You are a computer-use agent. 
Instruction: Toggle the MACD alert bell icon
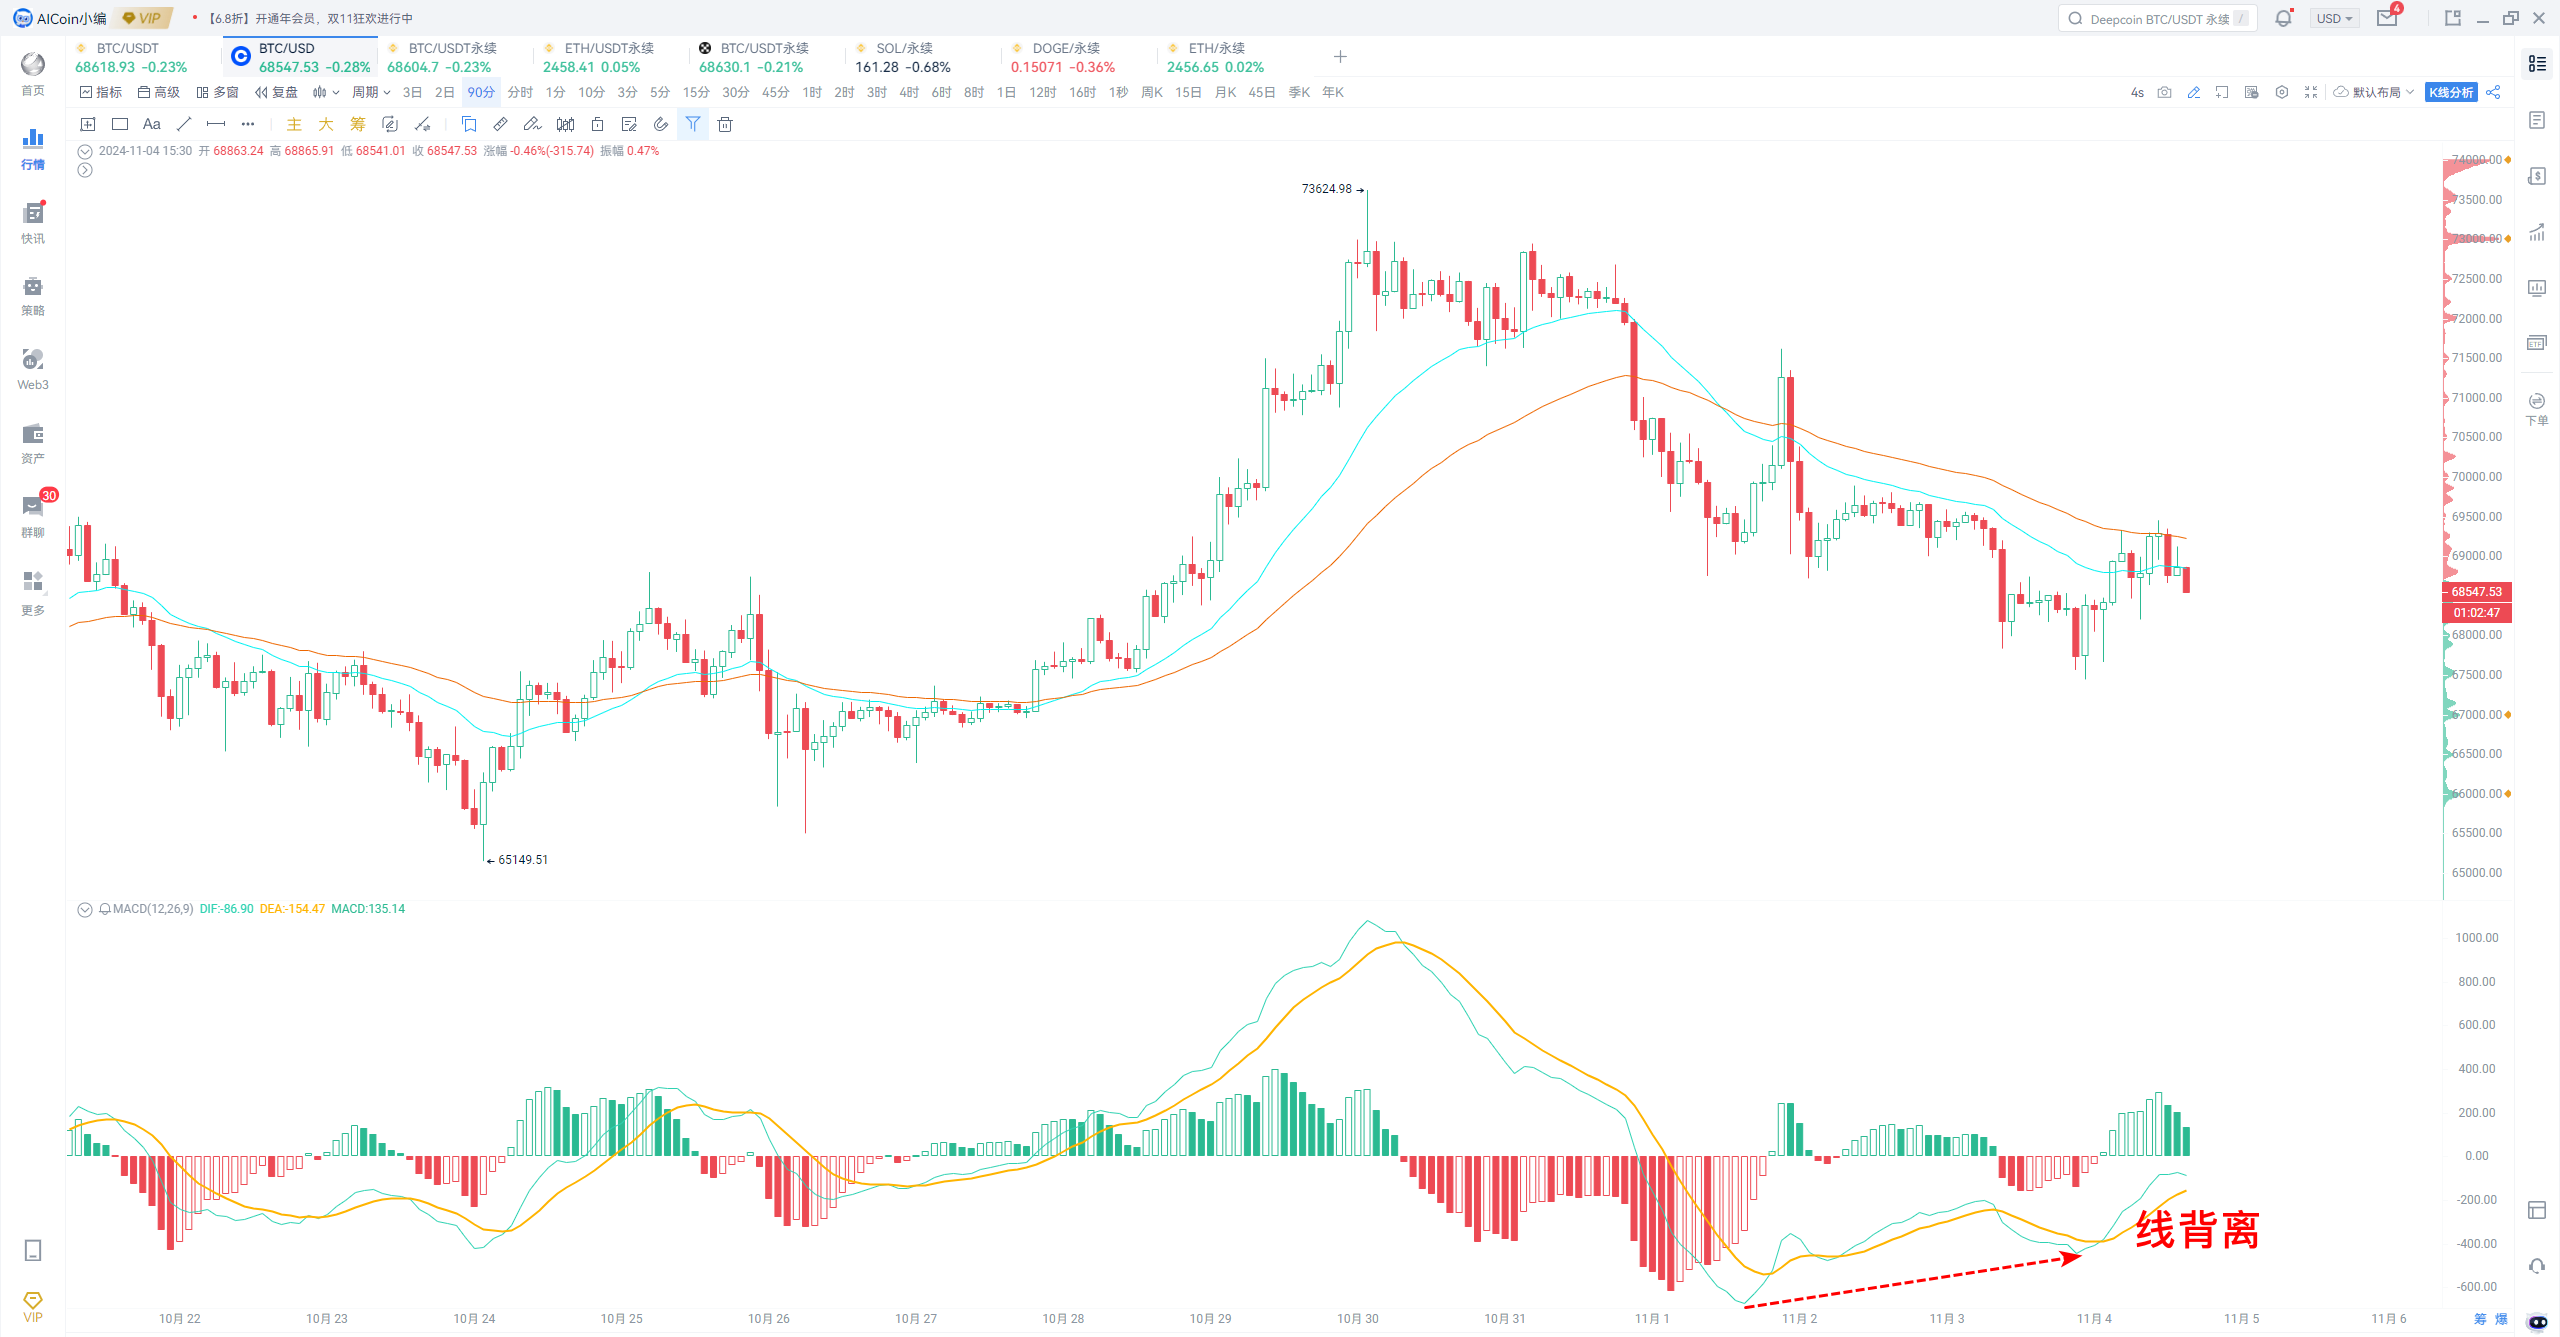105,909
